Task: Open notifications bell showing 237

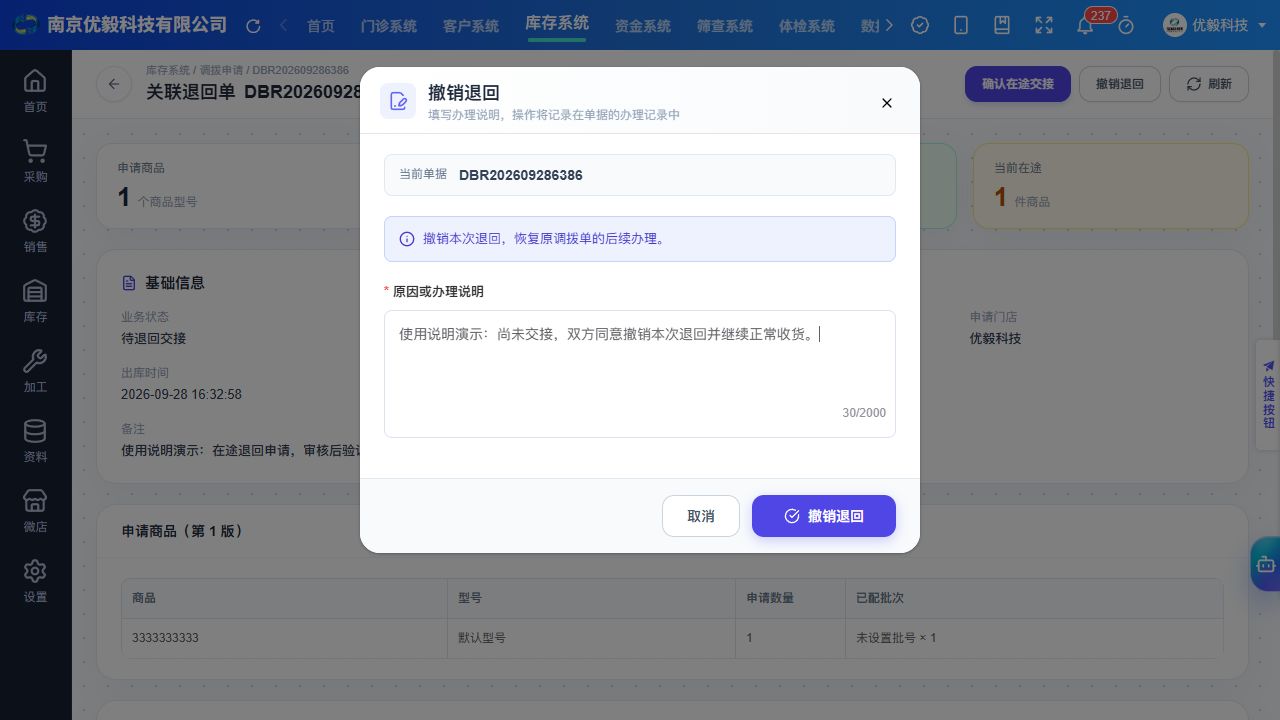Action: pos(1085,25)
